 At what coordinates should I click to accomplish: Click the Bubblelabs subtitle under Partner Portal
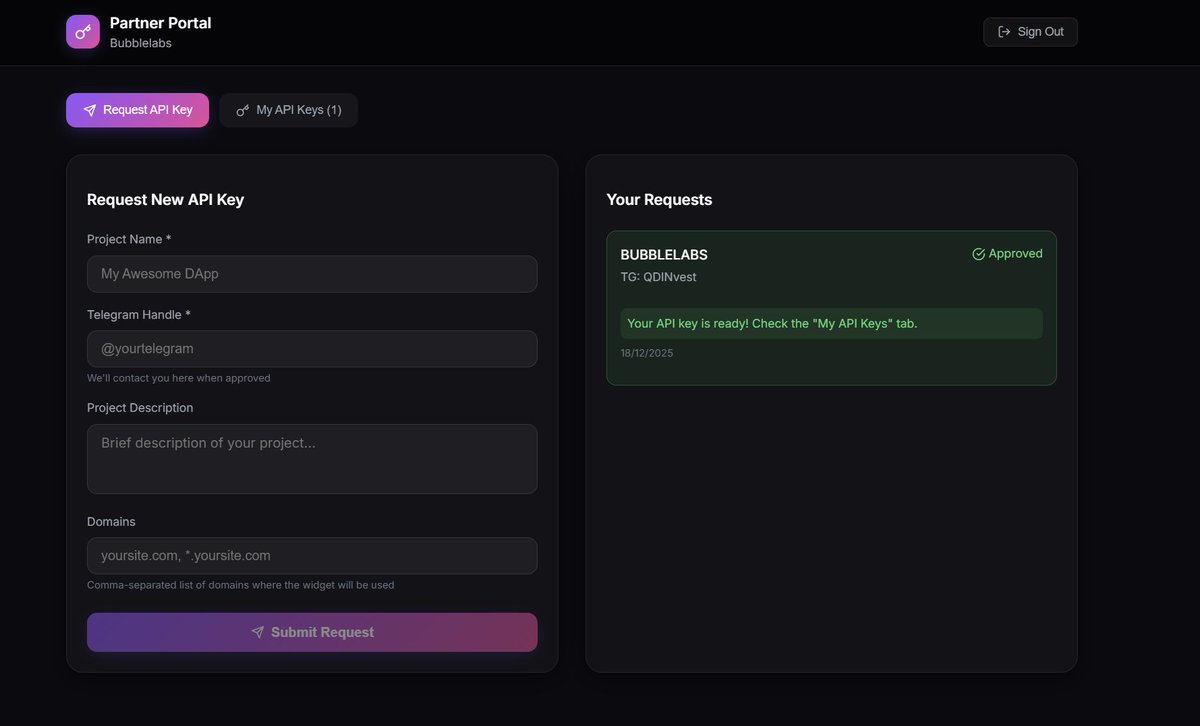[139, 43]
